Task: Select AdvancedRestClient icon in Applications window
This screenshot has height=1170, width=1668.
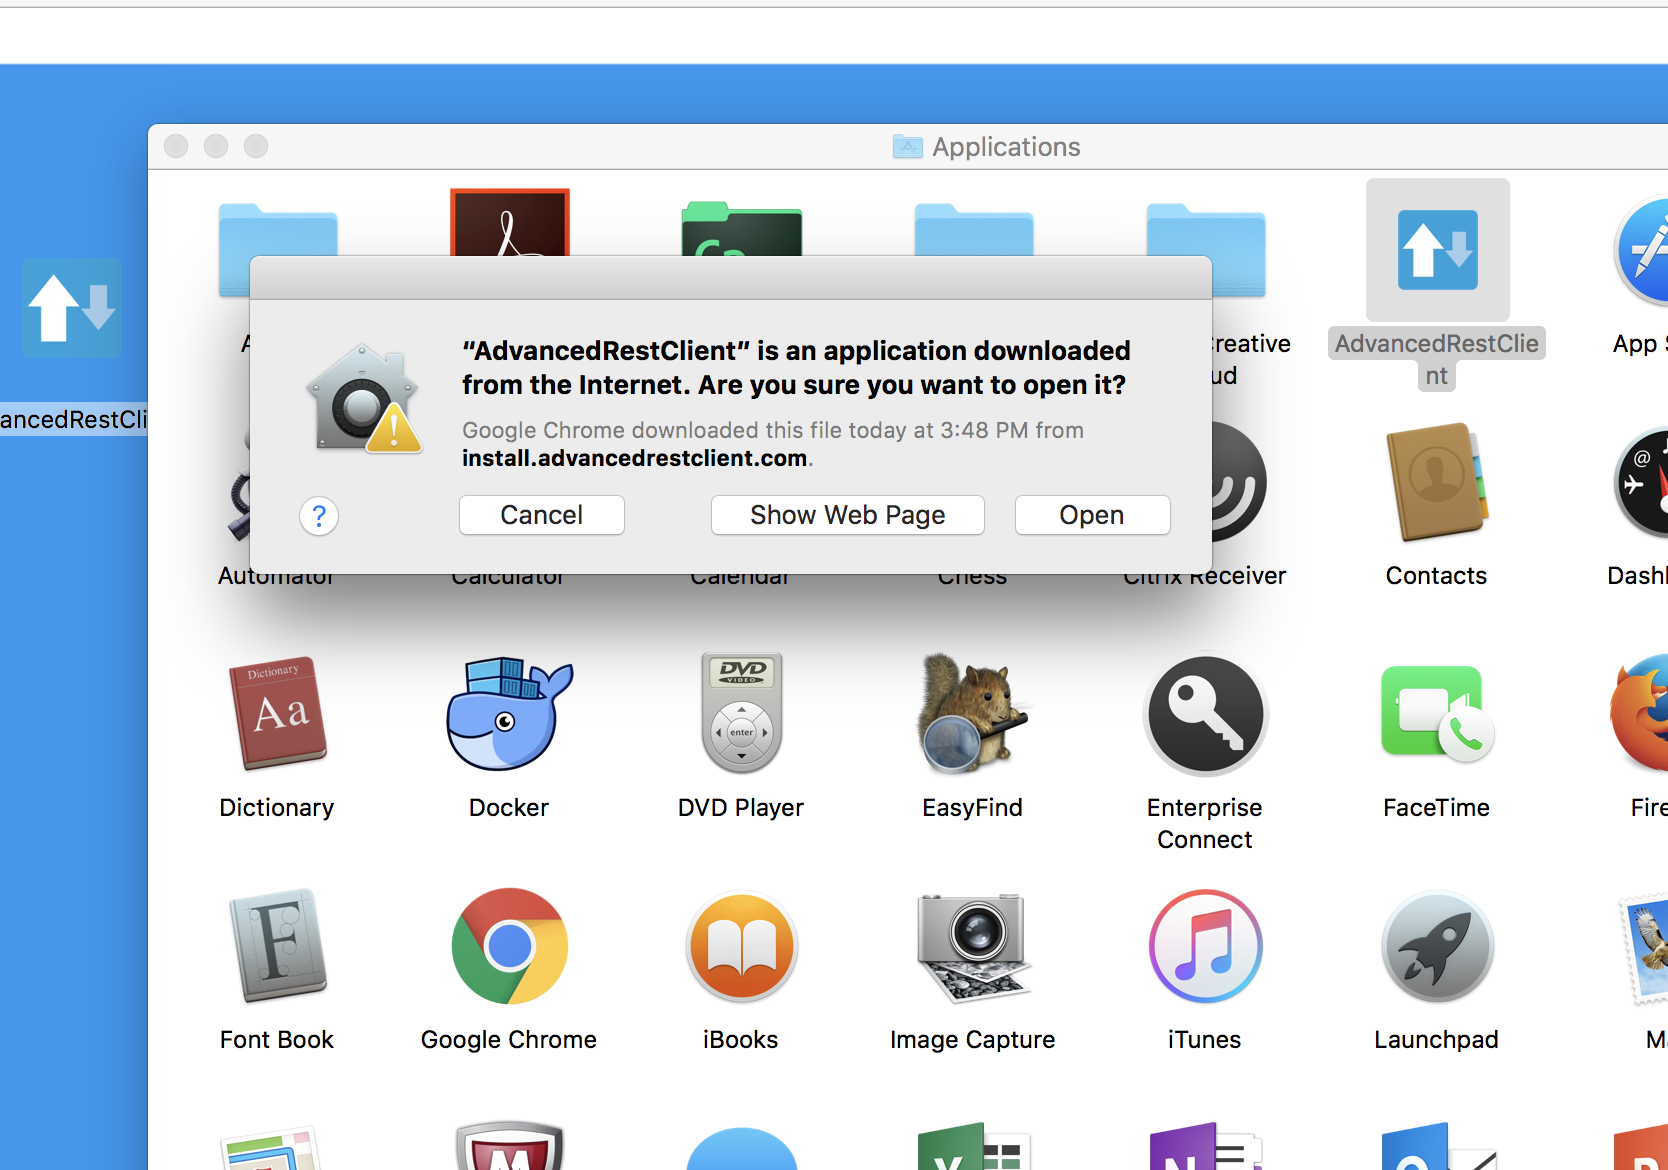Action: tap(1437, 250)
